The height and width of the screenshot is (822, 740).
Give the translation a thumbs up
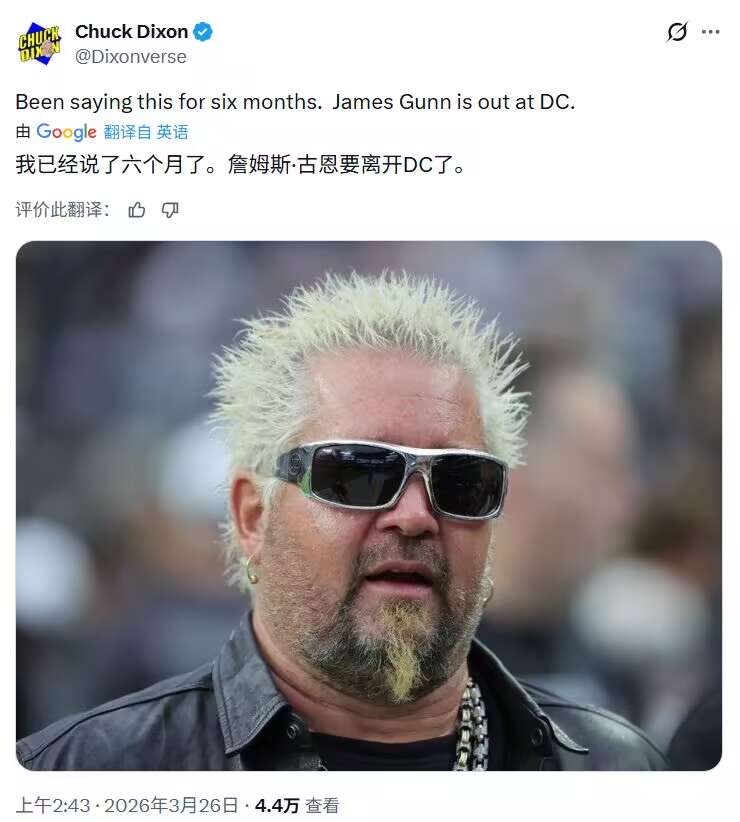pos(137,210)
